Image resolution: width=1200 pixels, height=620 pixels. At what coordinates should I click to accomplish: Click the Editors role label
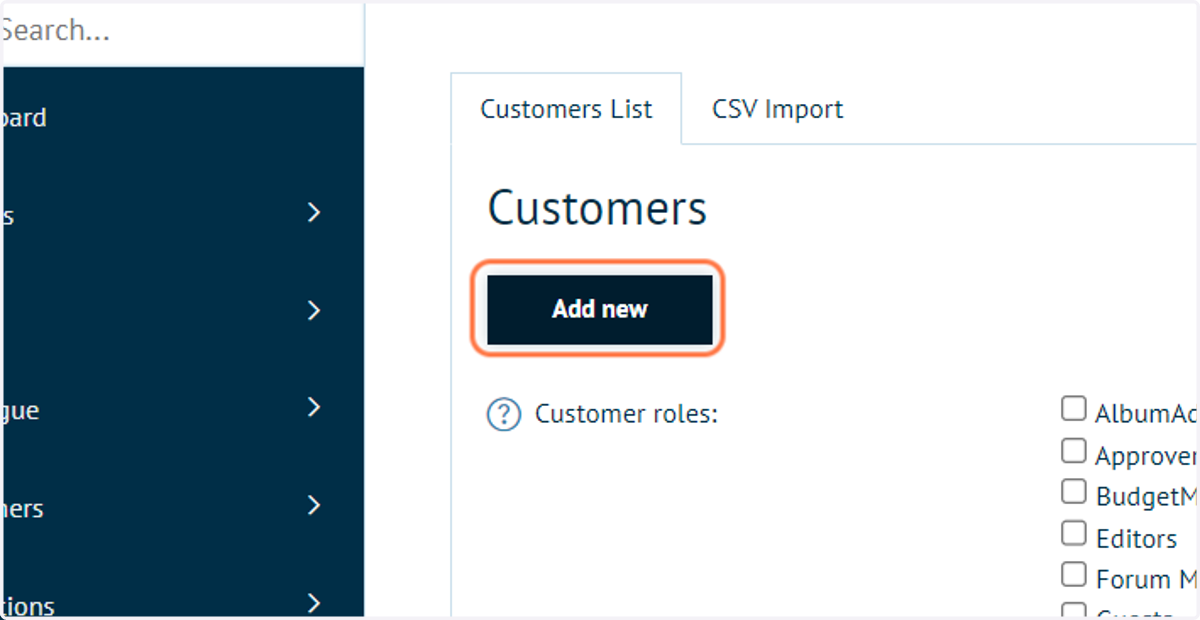1136,539
